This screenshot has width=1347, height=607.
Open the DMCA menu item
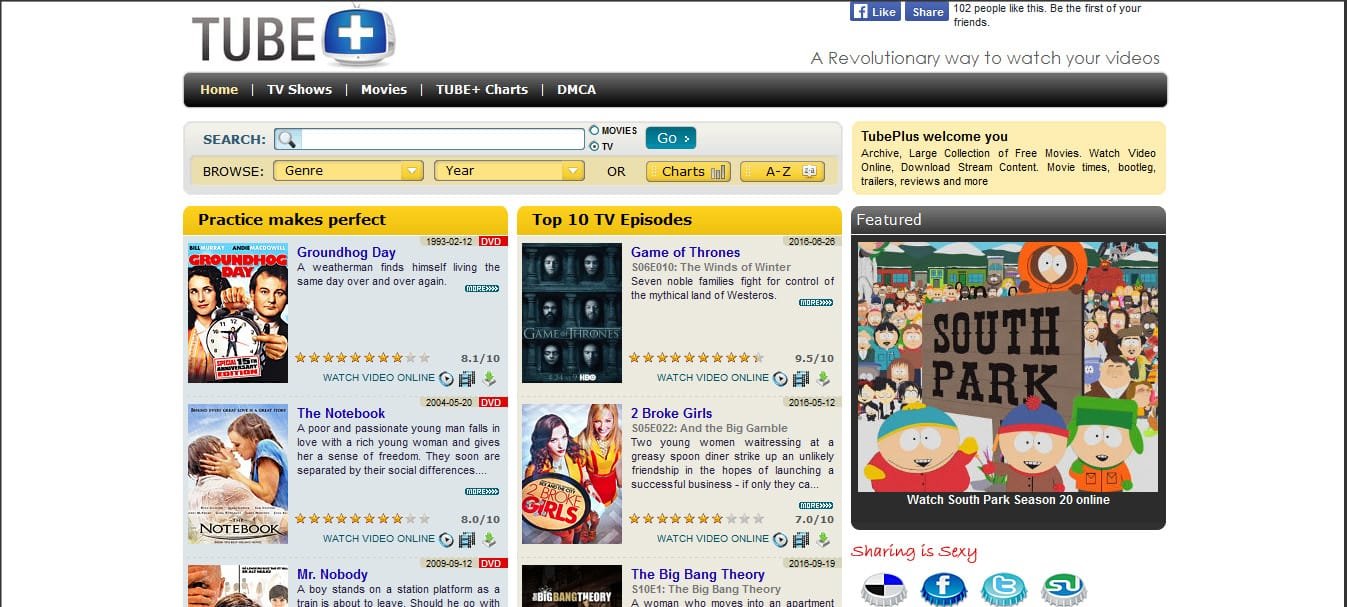click(x=576, y=89)
